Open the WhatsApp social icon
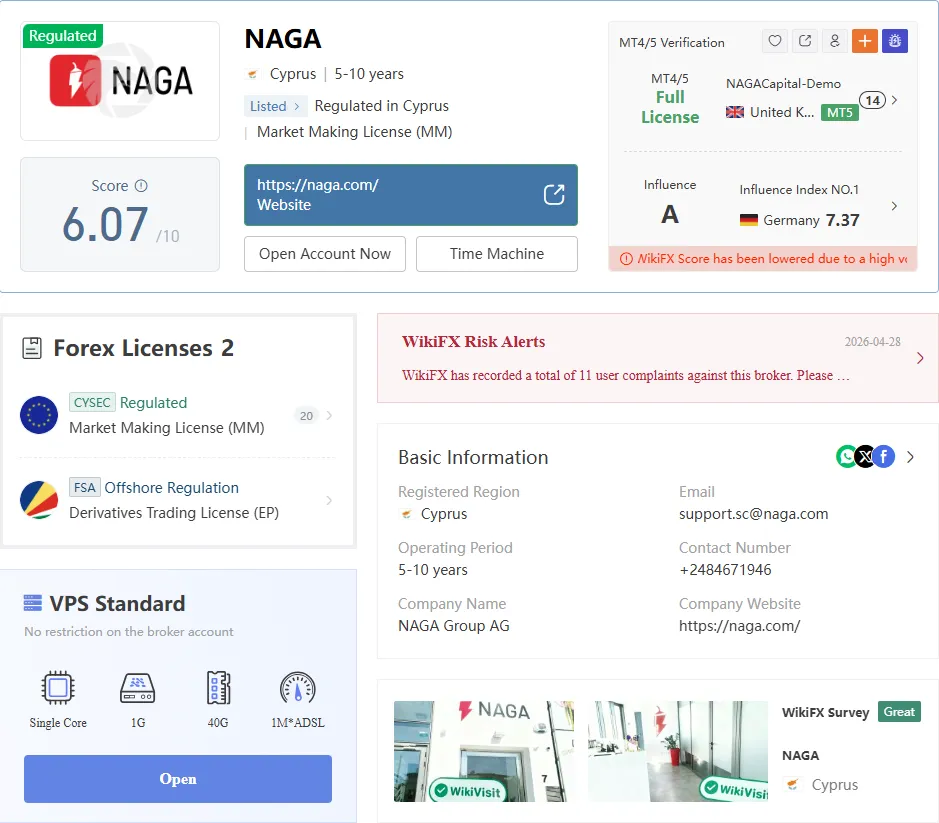Viewport: 939px width, 823px height. [x=847, y=457]
